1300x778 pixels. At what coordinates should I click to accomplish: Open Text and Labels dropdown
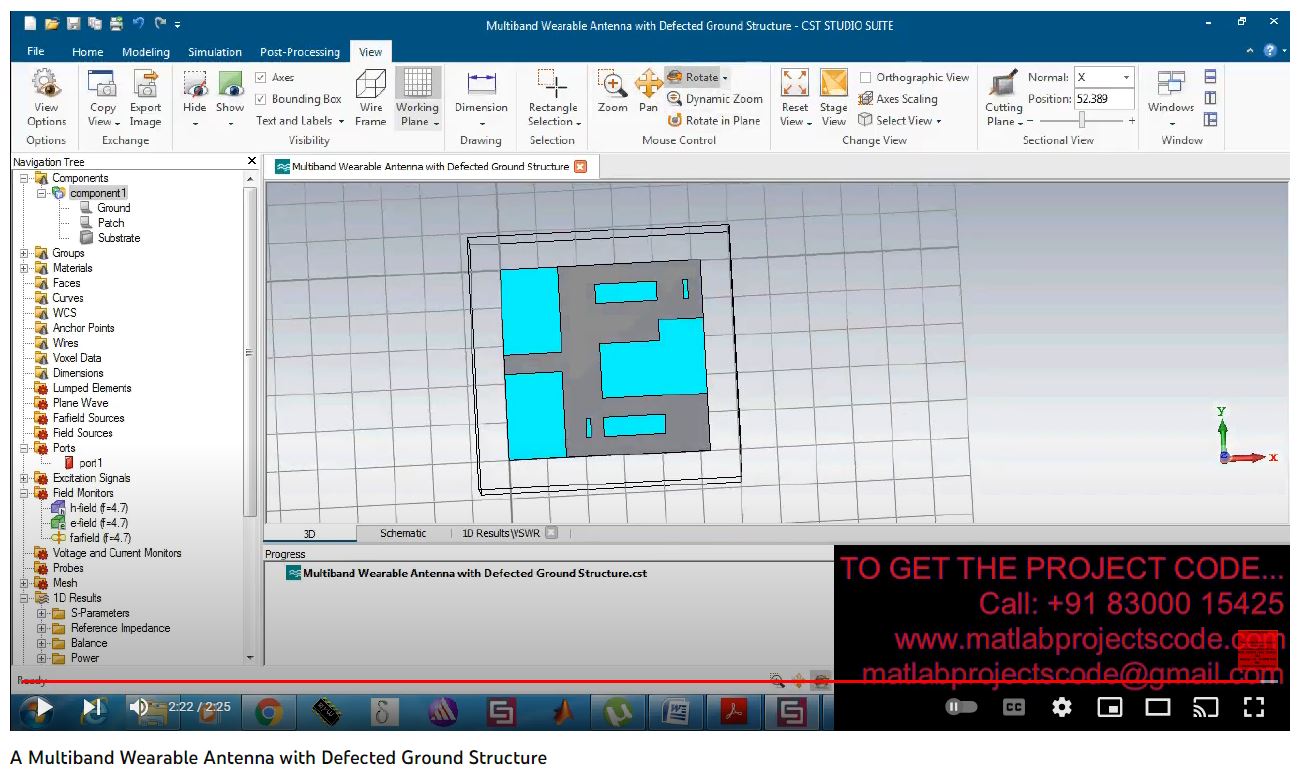tap(299, 121)
